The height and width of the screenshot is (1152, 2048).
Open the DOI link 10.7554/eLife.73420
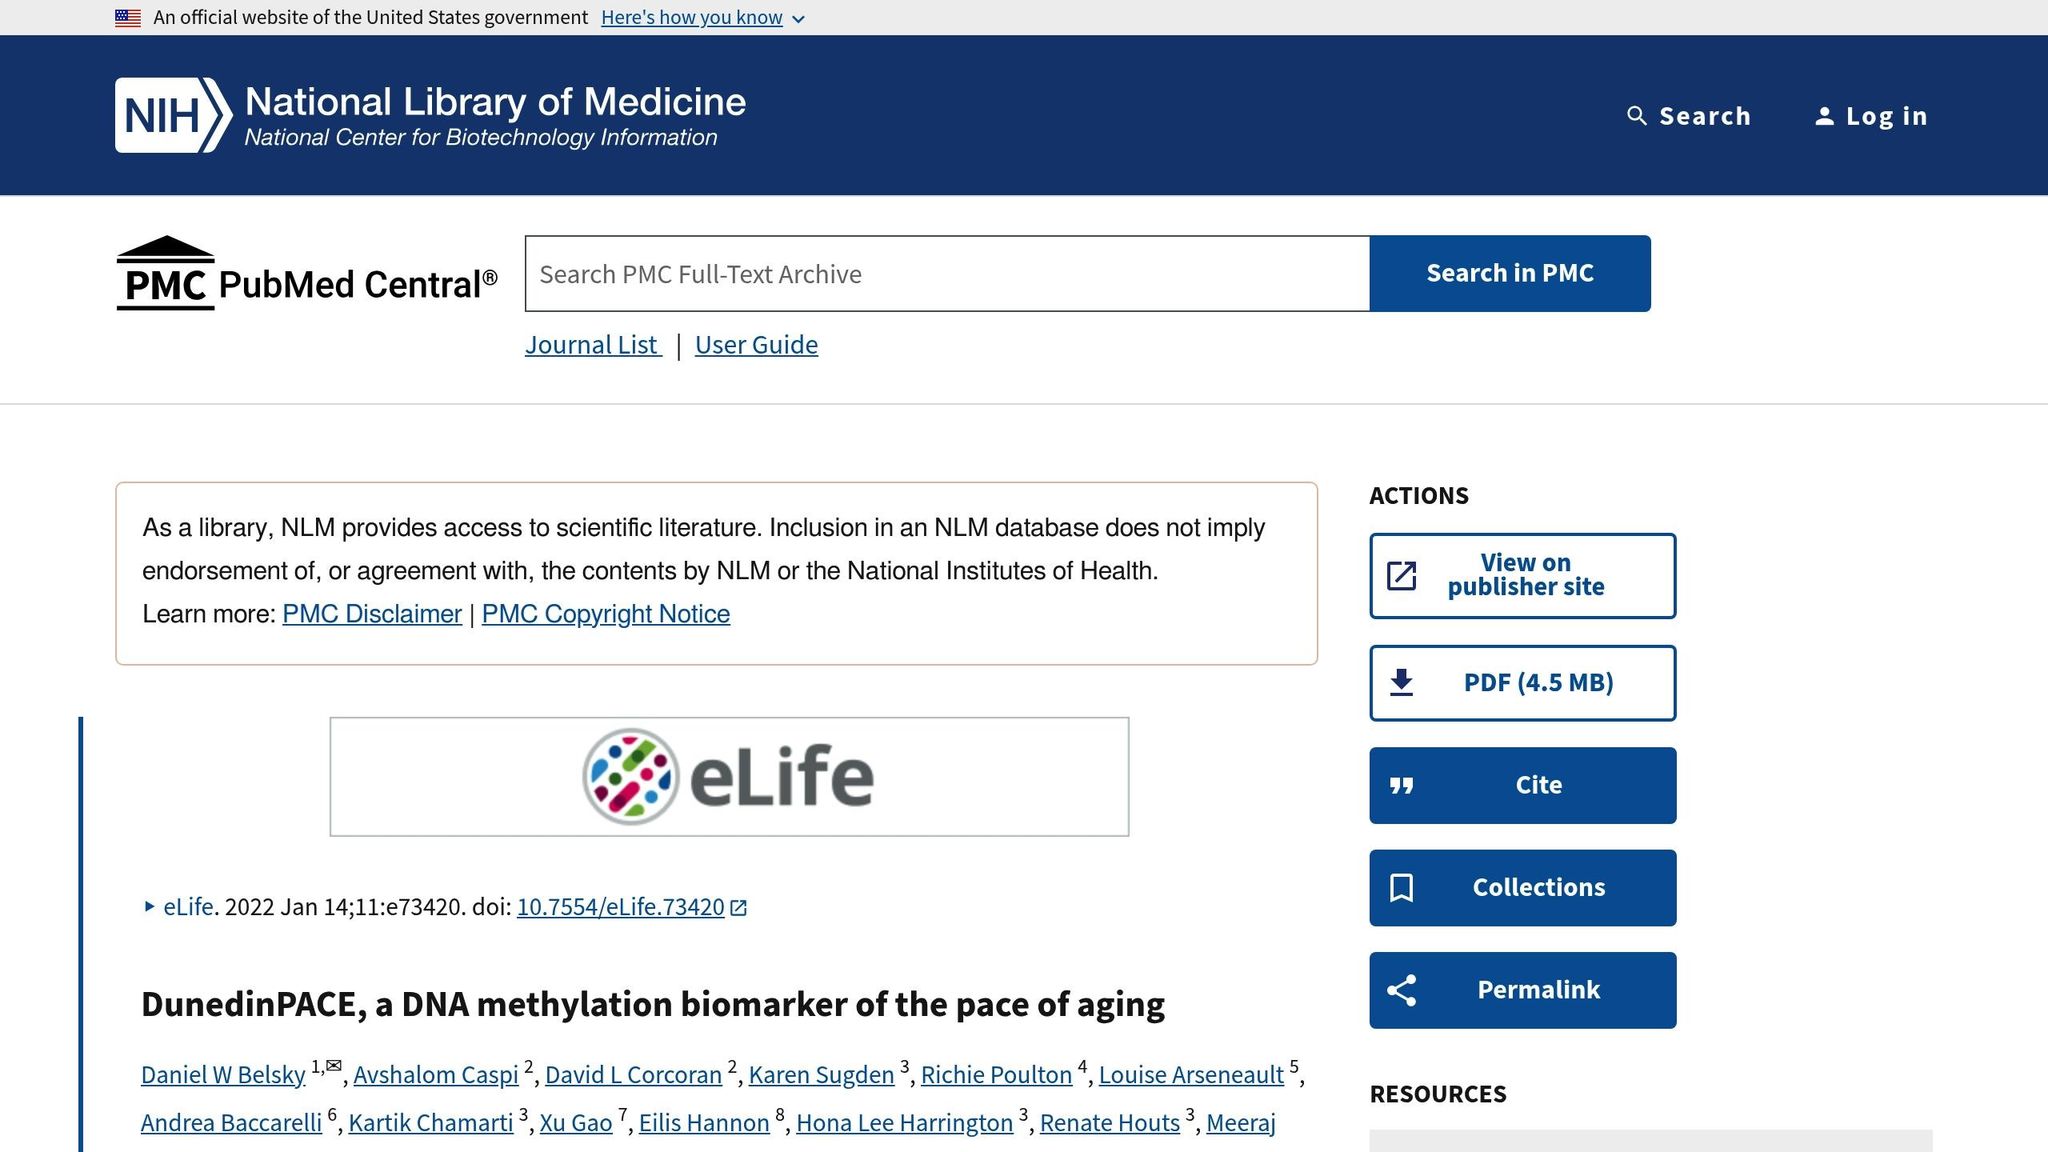pos(620,907)
